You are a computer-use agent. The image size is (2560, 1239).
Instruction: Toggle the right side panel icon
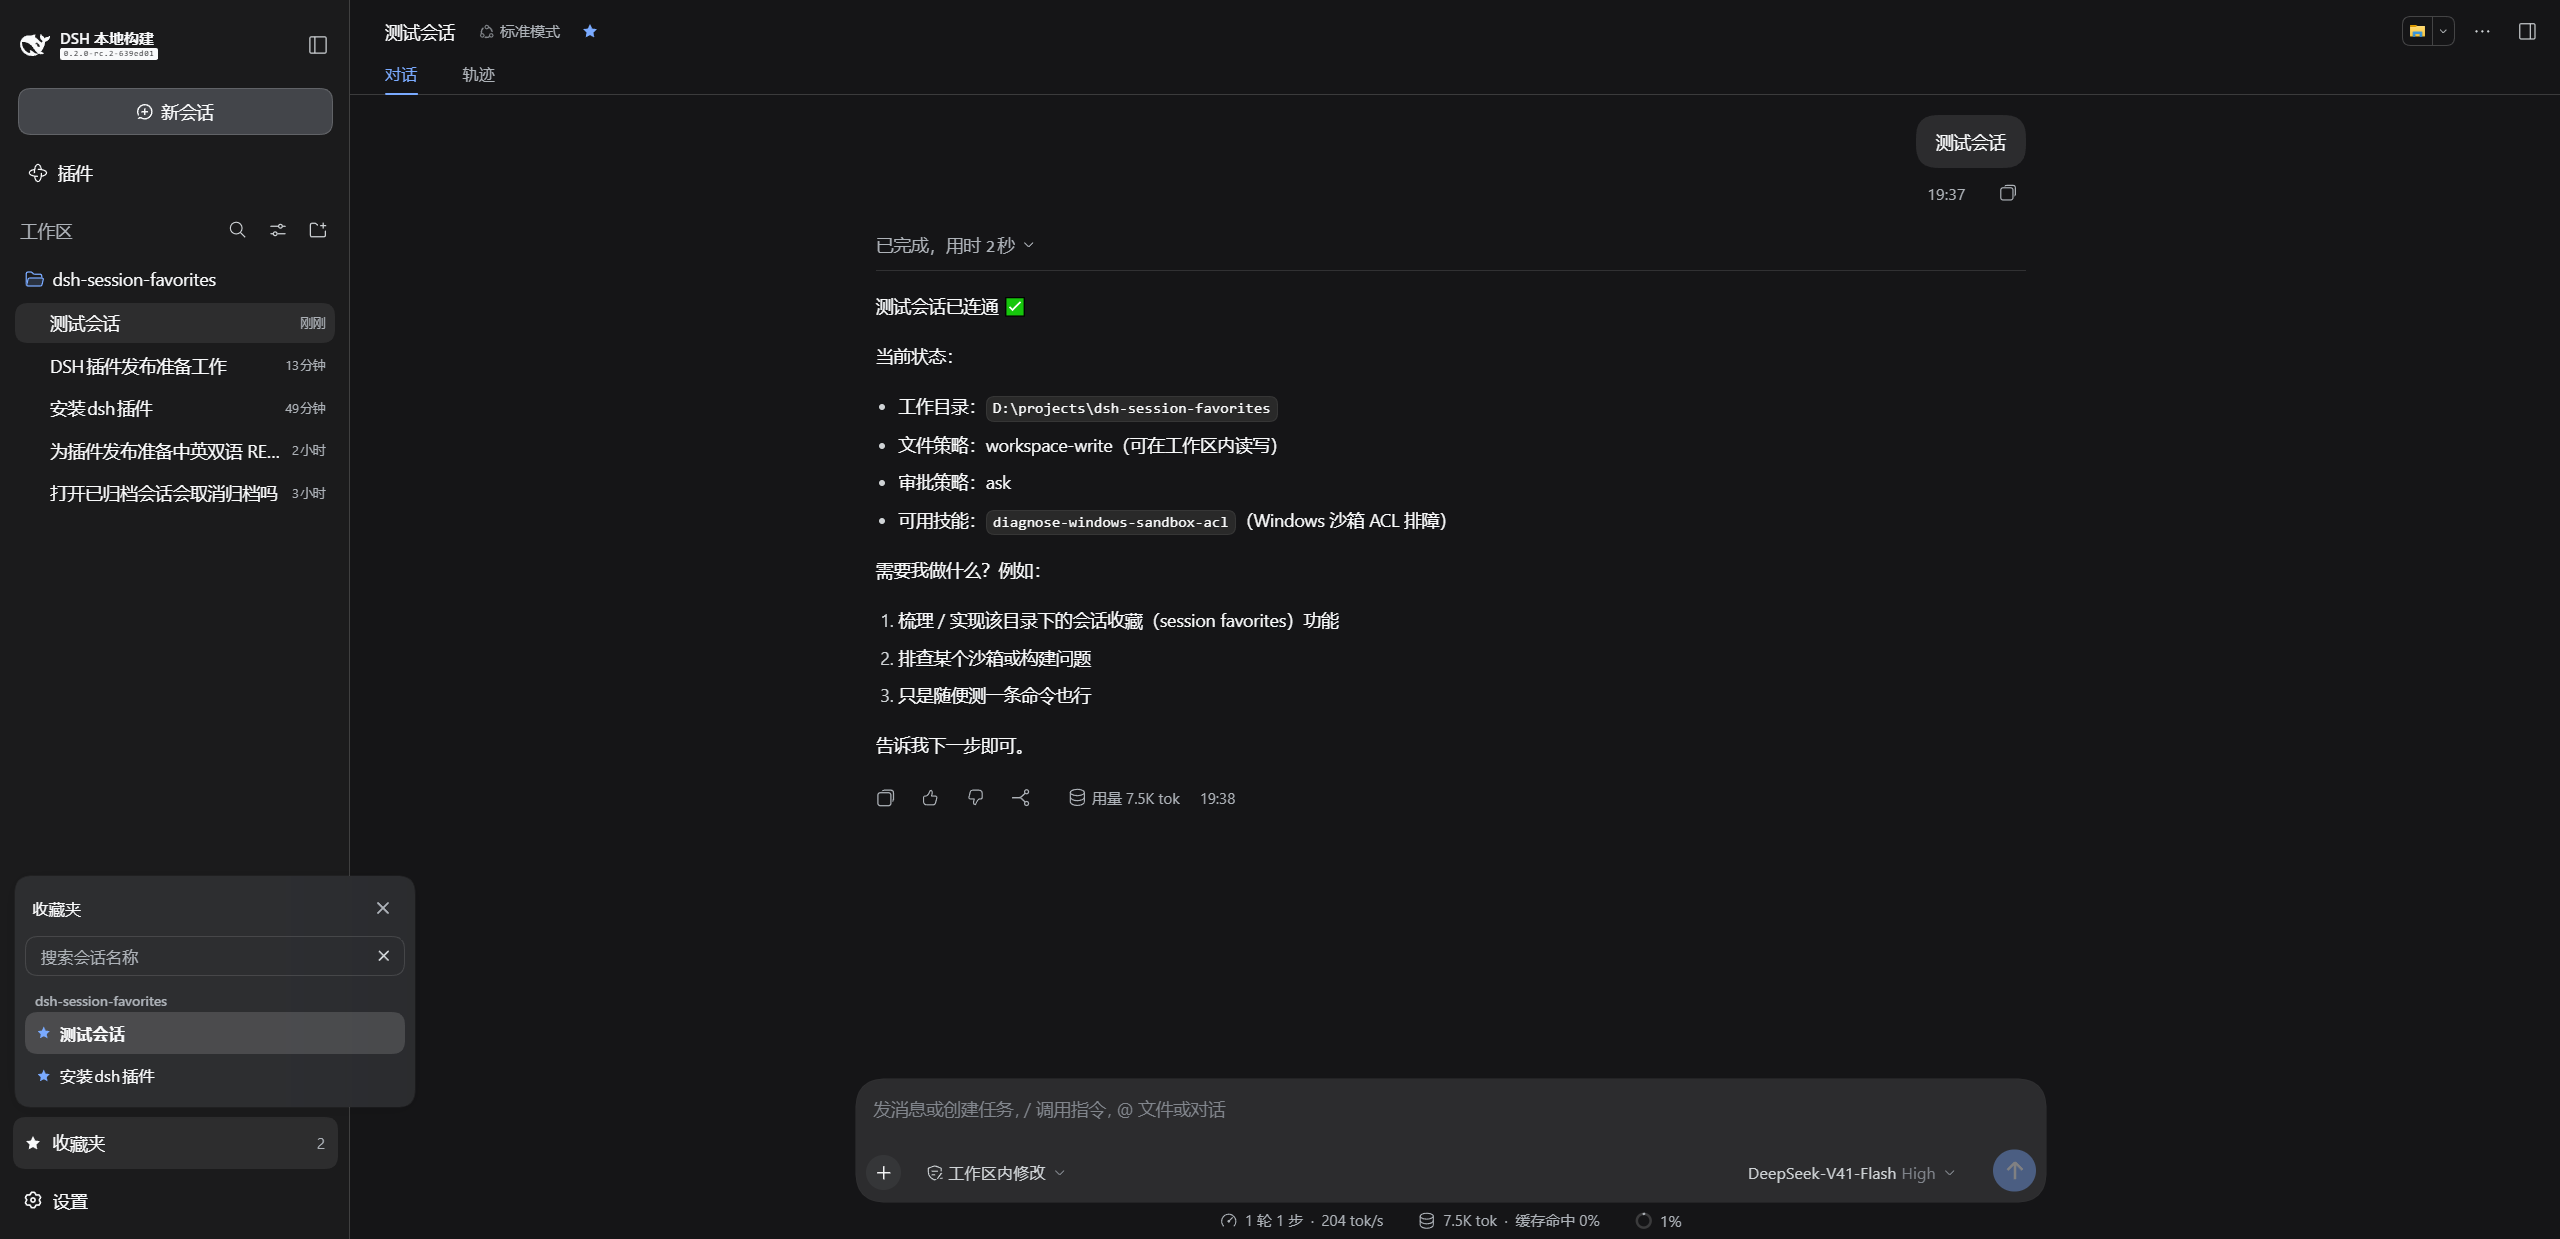[x=2527, y=31]
